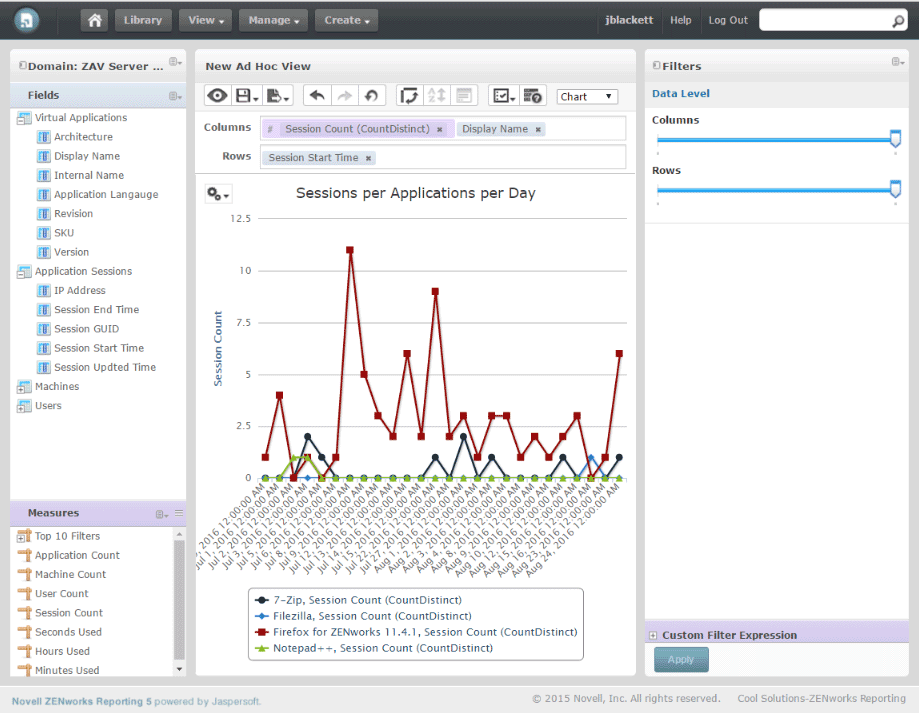Open the Save floppy-disk menu
The image size is (919, 713).
tap(246, 95)
